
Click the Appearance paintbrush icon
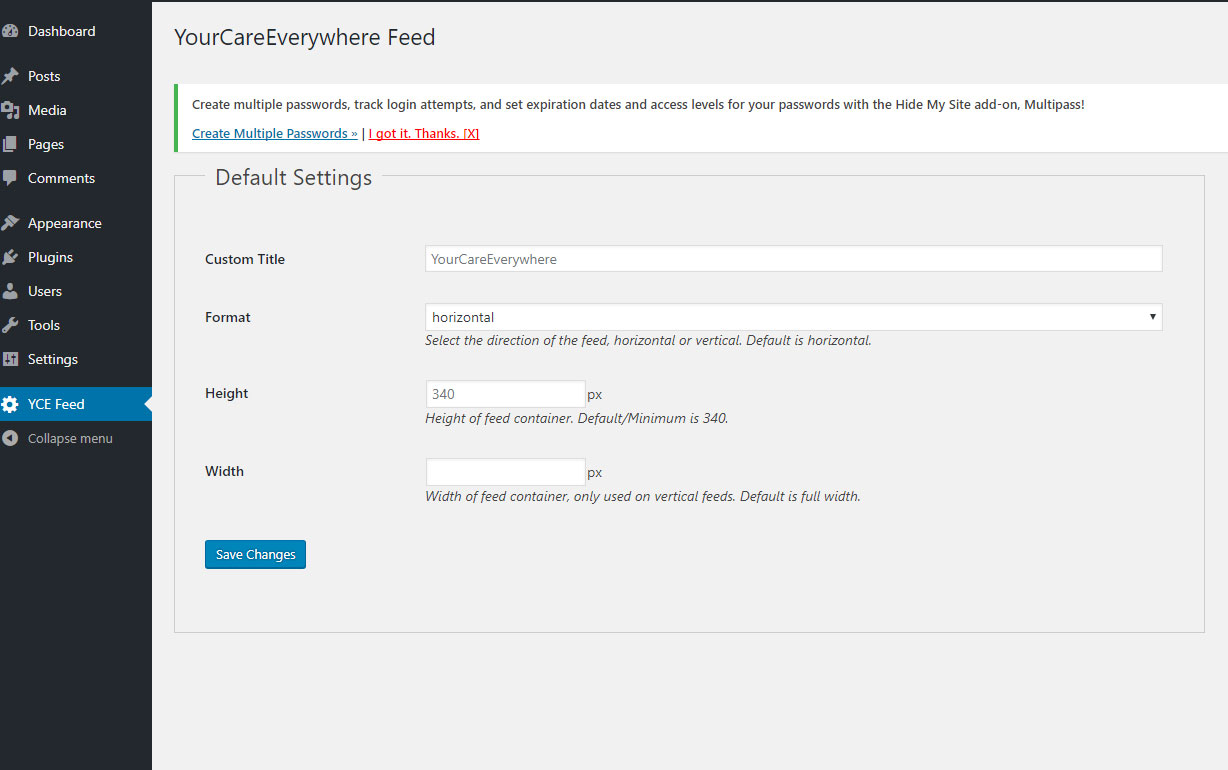pyautogui.click(x=10, y=223)
